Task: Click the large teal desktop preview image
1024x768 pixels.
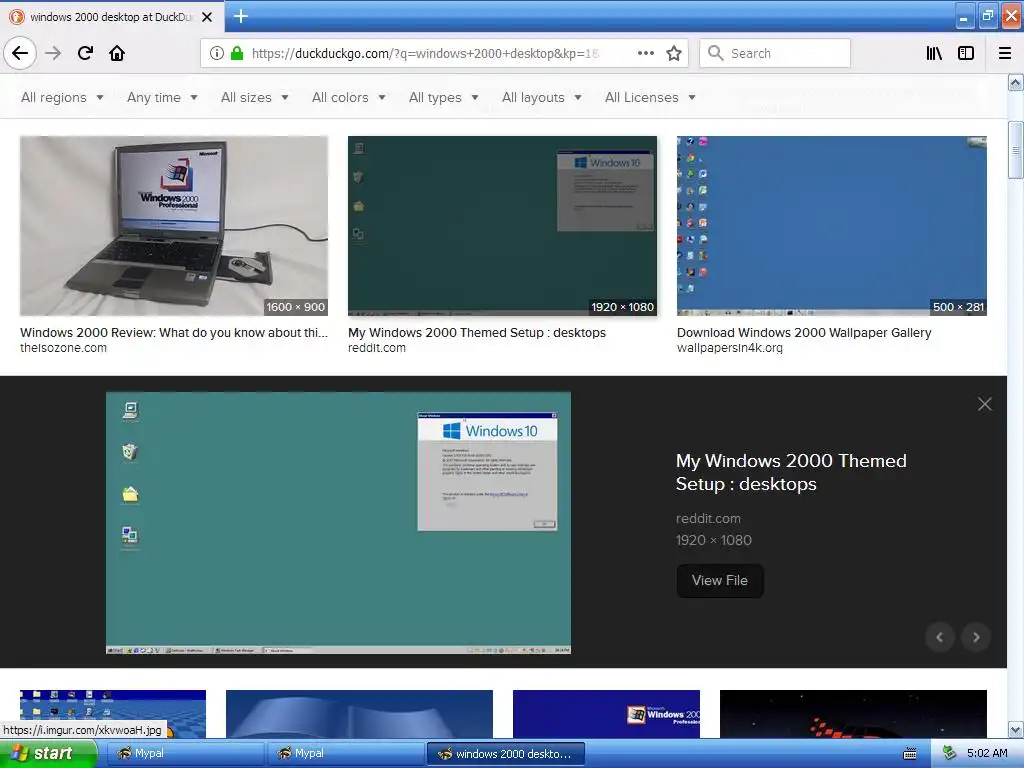Action: pyautogui.click(x=338, y=522)
